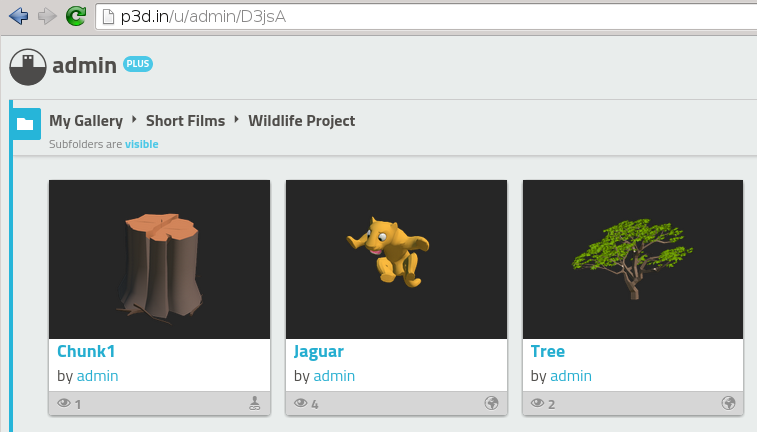Click the view count 1 on Chunk1
The height and width of the screenshot is (432, 757).
(x=78, y=404)
